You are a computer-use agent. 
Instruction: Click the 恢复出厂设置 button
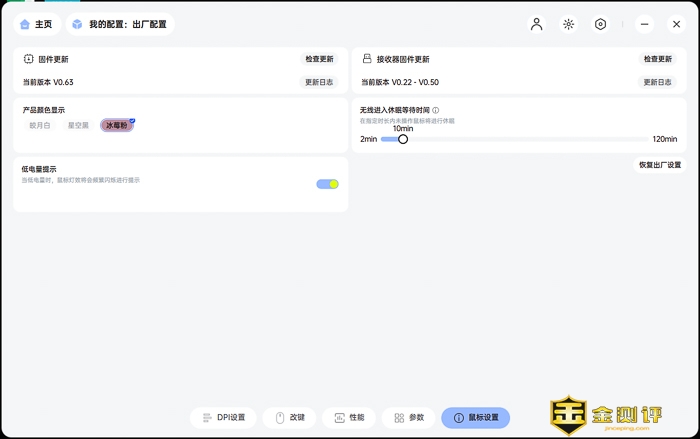[x=659, y=165]
